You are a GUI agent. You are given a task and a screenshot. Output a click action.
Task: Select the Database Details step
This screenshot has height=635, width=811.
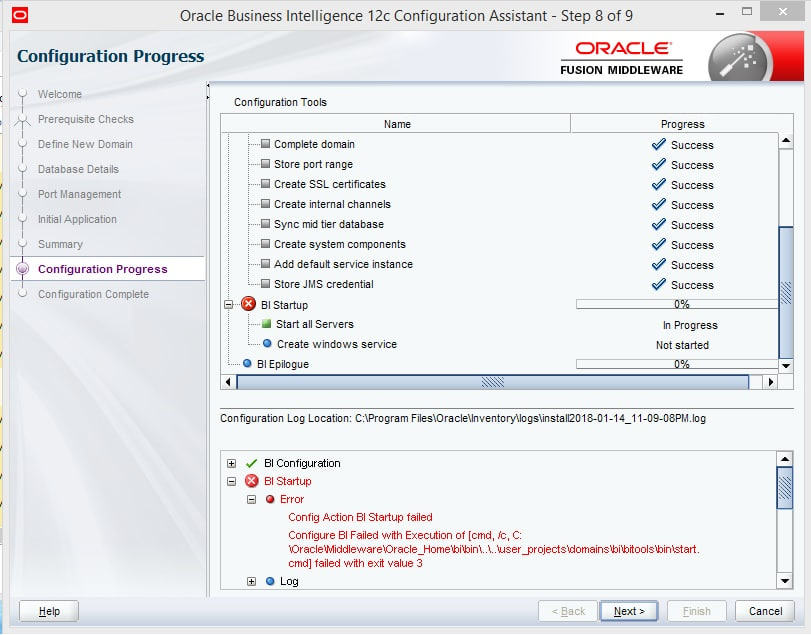[x=78, y=169]
